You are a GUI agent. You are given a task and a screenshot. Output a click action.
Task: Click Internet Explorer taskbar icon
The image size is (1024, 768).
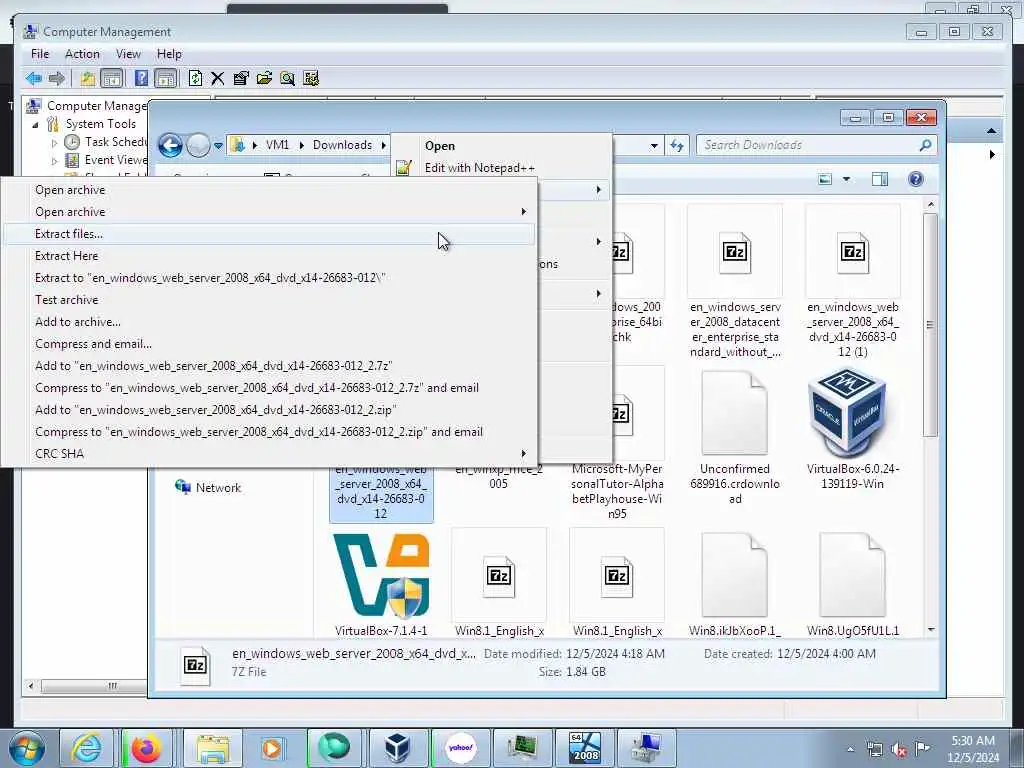86,748
